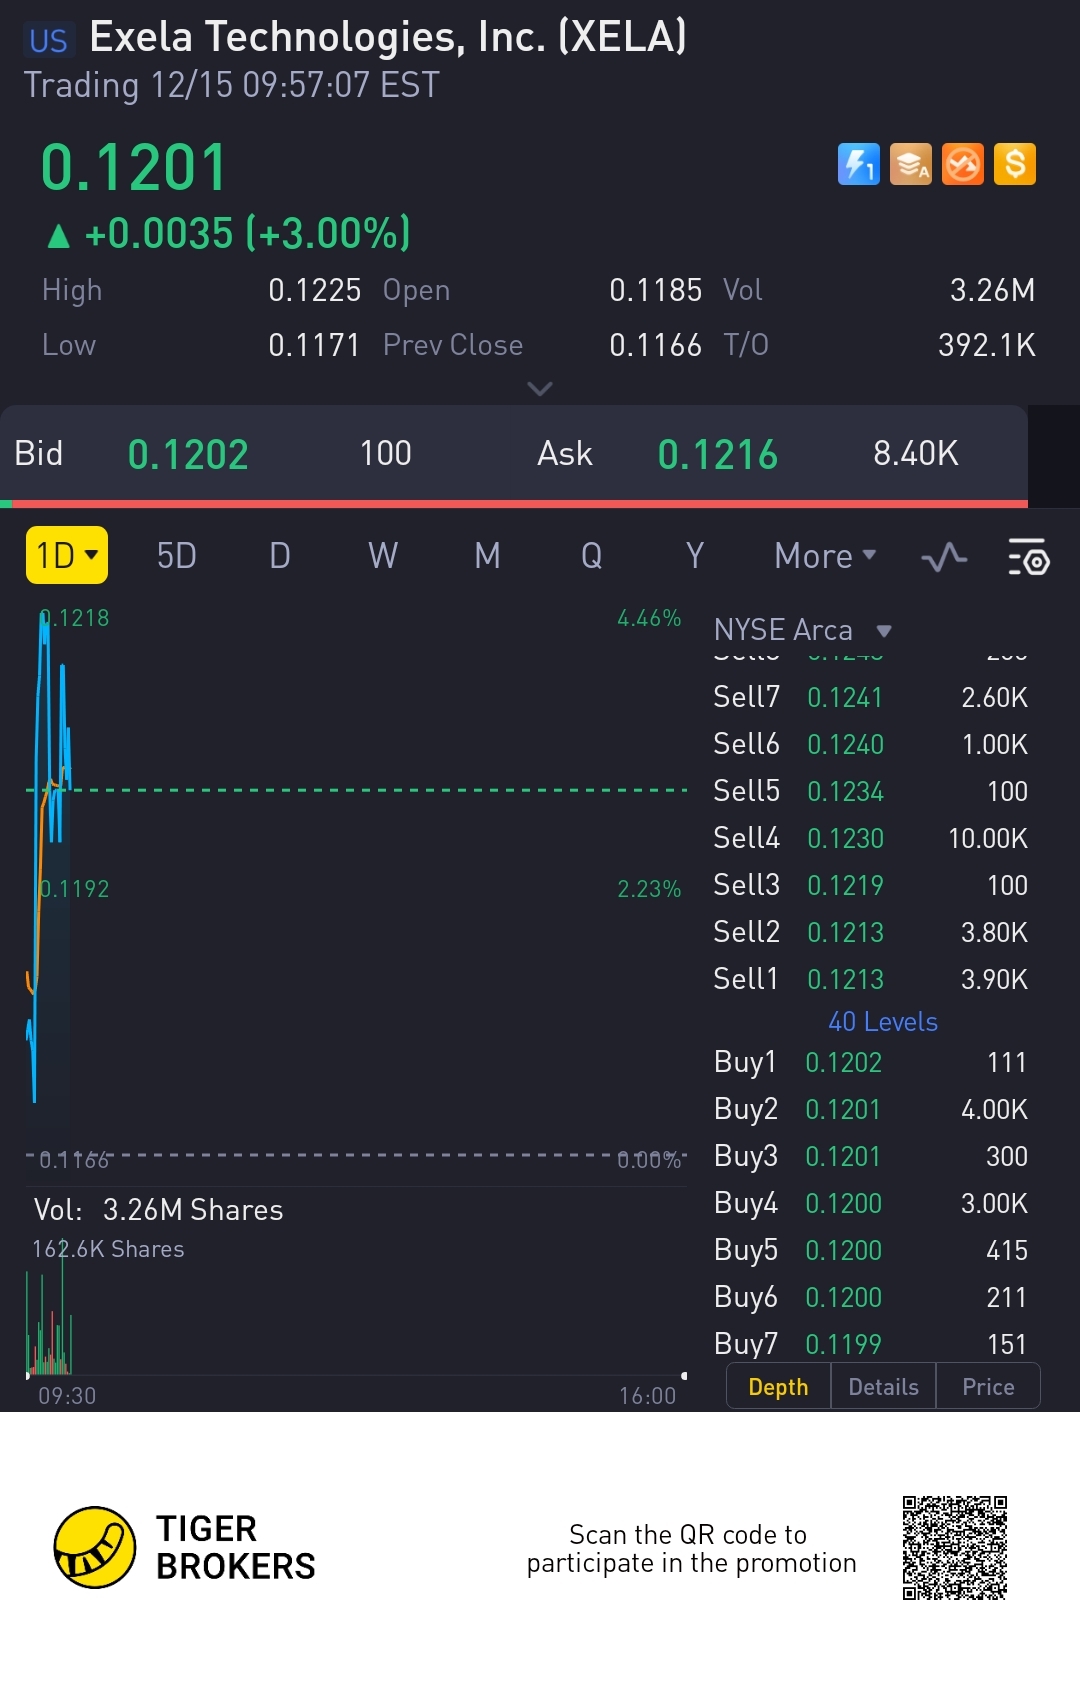
Task: Tap the Exela Technologies (XELA) title
Action: (388, 38)
